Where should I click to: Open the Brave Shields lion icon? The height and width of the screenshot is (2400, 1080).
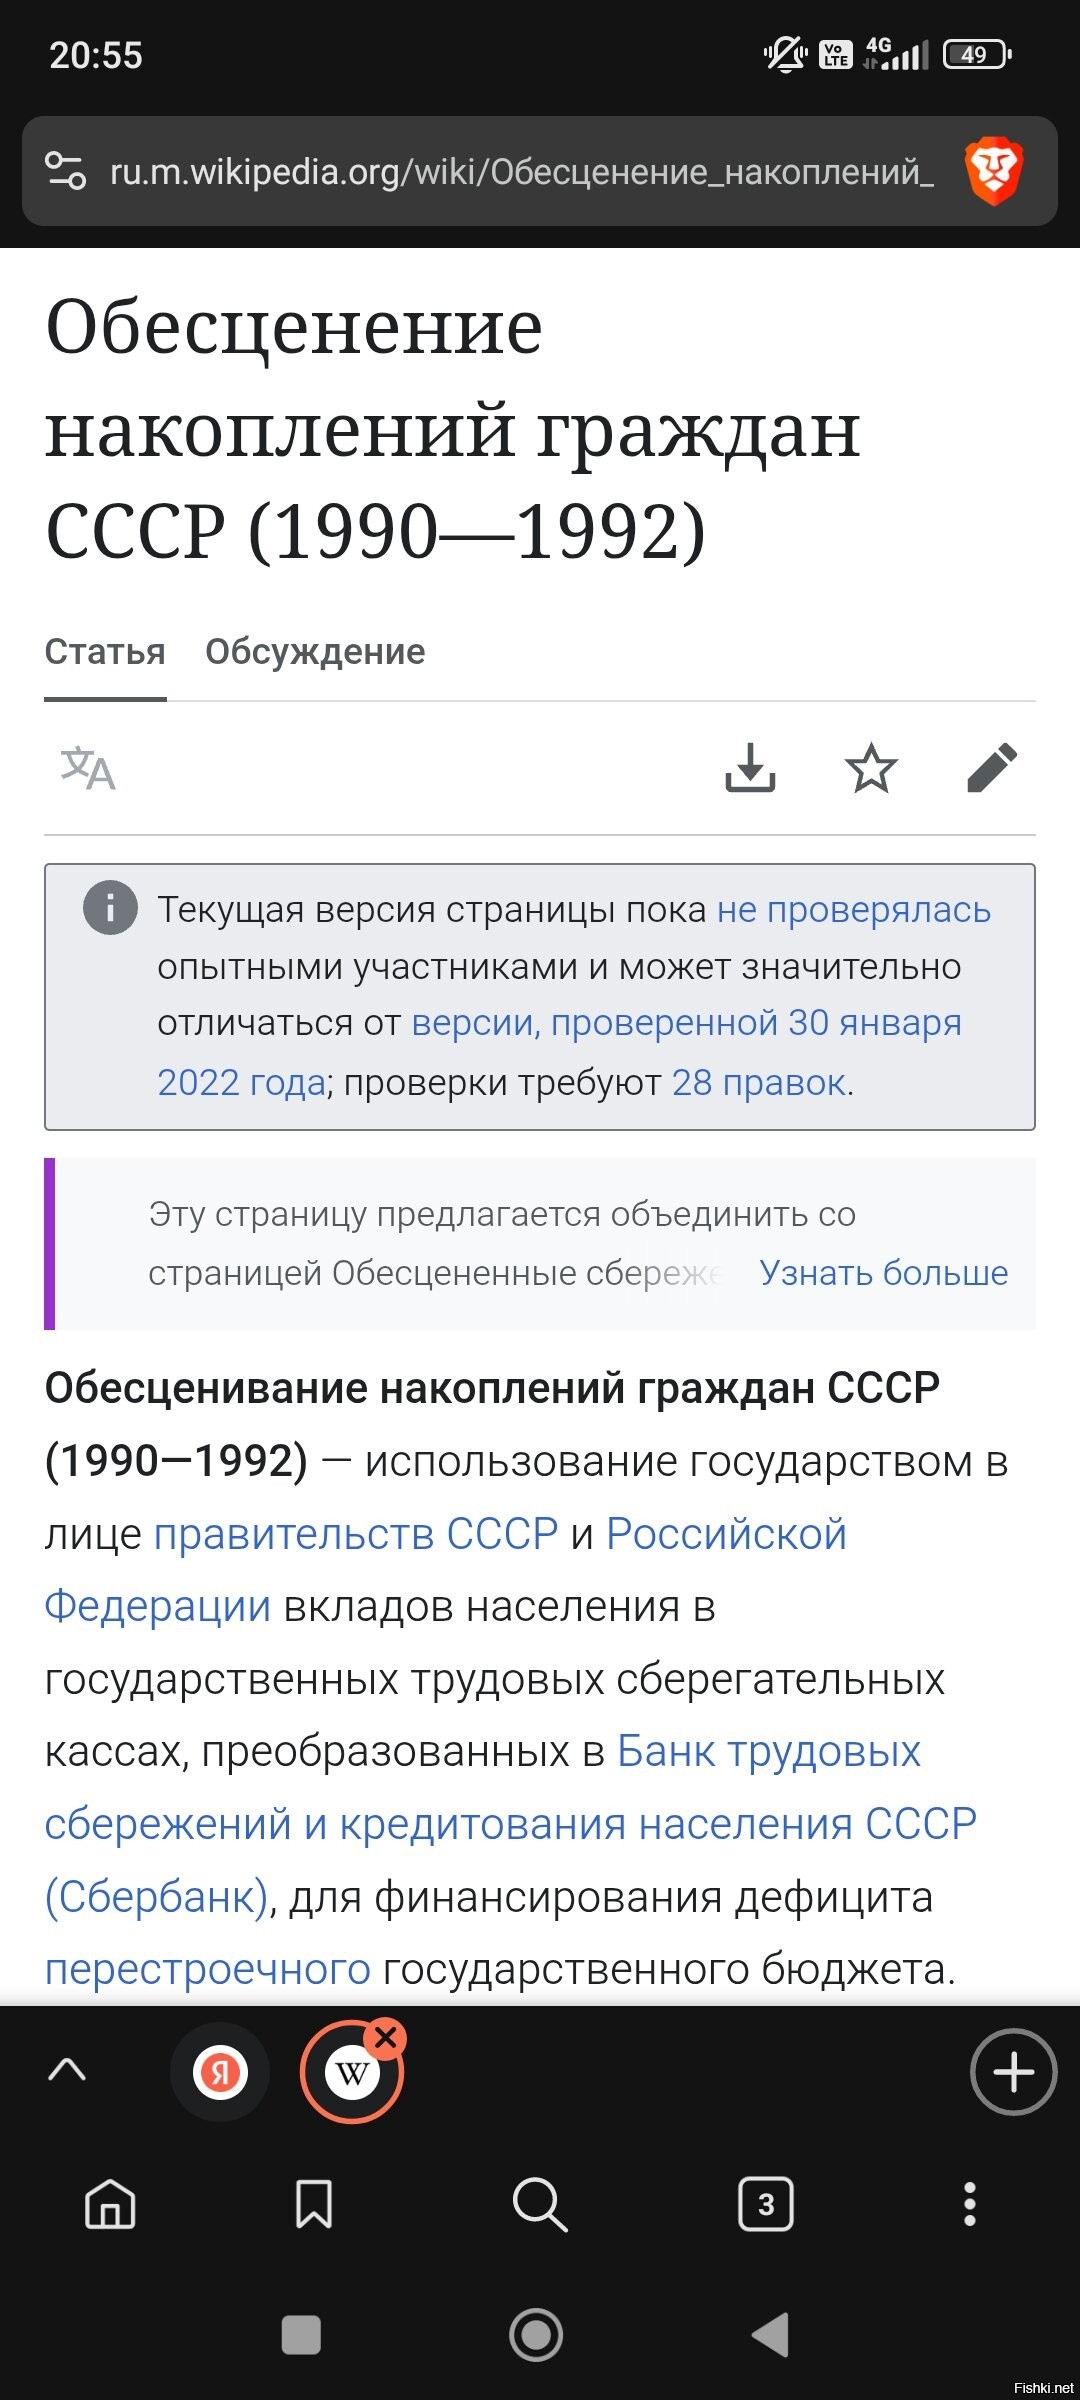pyautogui.click(x=993, y=172)
